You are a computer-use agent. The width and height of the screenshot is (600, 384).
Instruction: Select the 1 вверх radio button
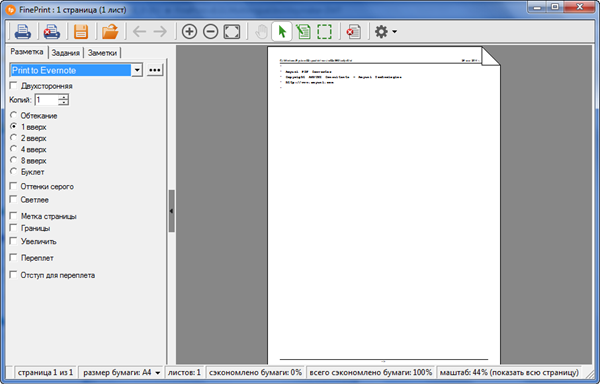pyautogui.click(x=13, y=126)
